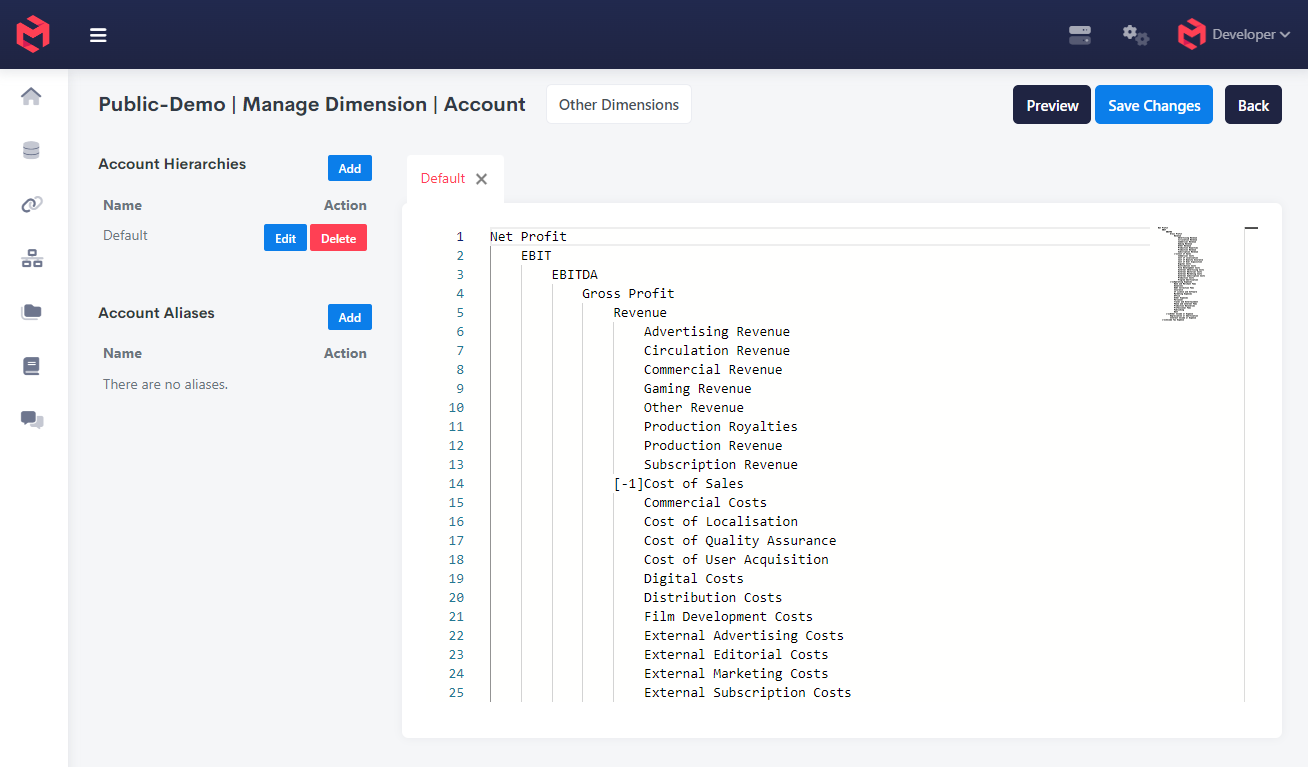Open the database icon in sidebar

tap(31, 151)
